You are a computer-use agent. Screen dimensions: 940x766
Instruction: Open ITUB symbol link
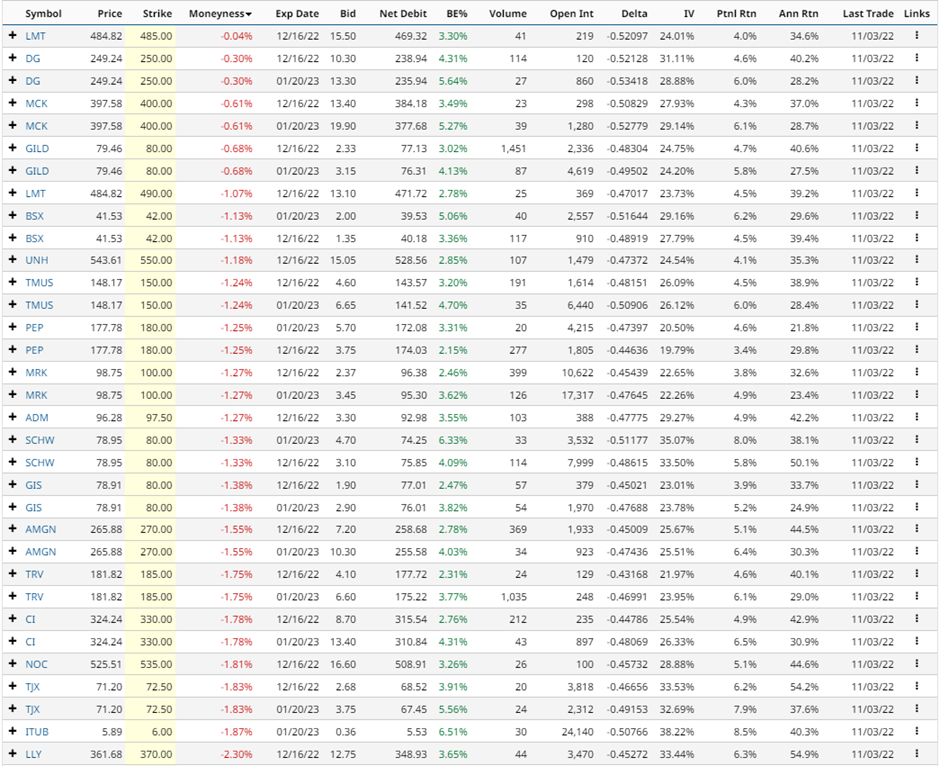pos(37,731)
